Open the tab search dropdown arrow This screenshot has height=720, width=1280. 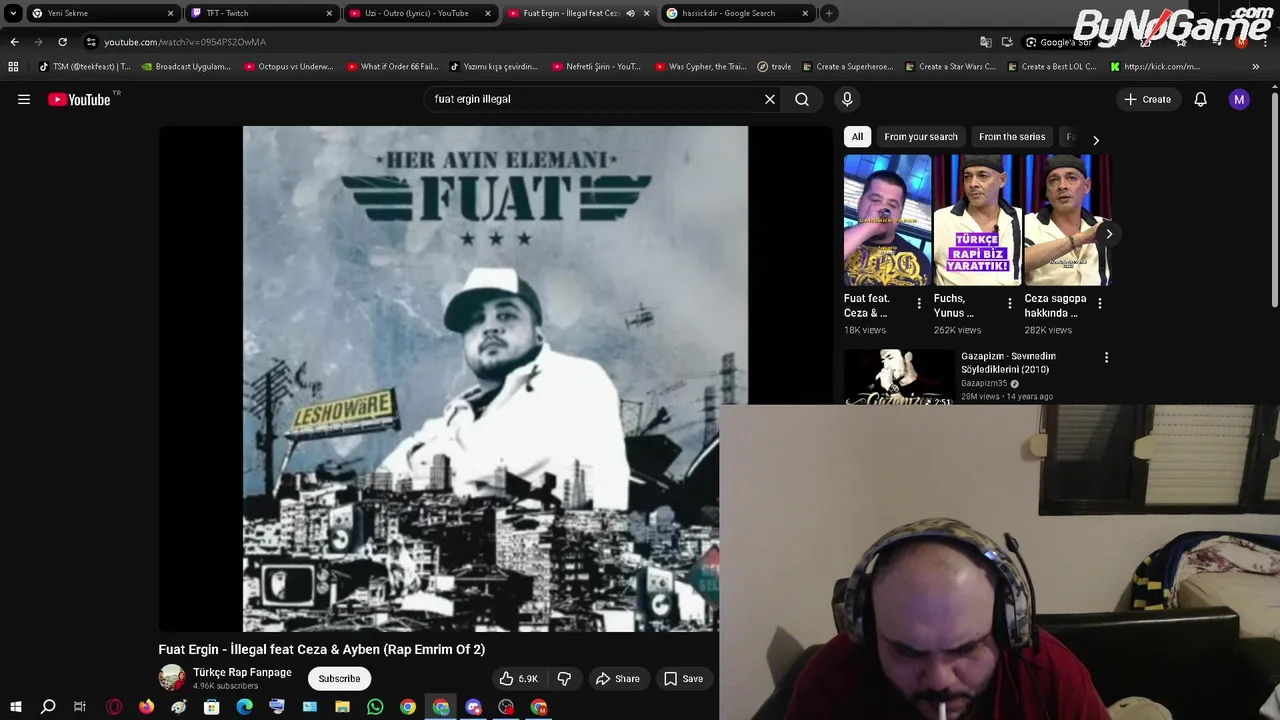coord(13,13)
